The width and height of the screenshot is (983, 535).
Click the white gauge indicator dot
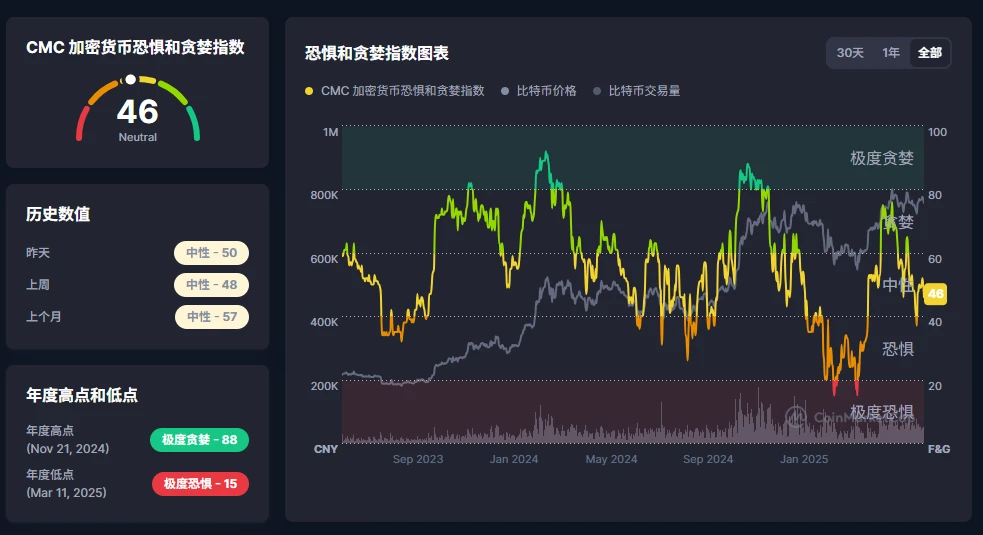coord(130,80)
